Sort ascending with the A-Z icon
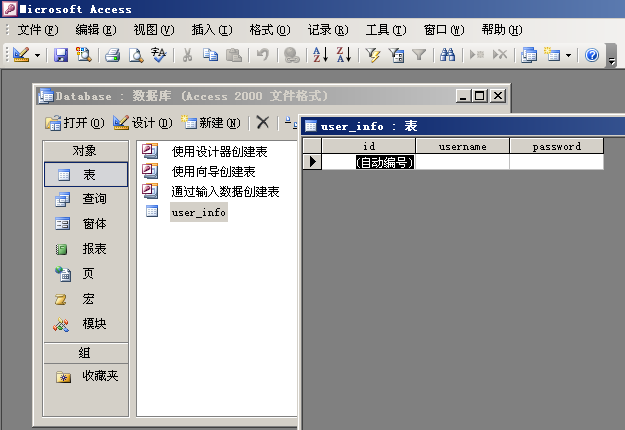The width and height of the screenshot is (625, 430). tap(320, 55)
